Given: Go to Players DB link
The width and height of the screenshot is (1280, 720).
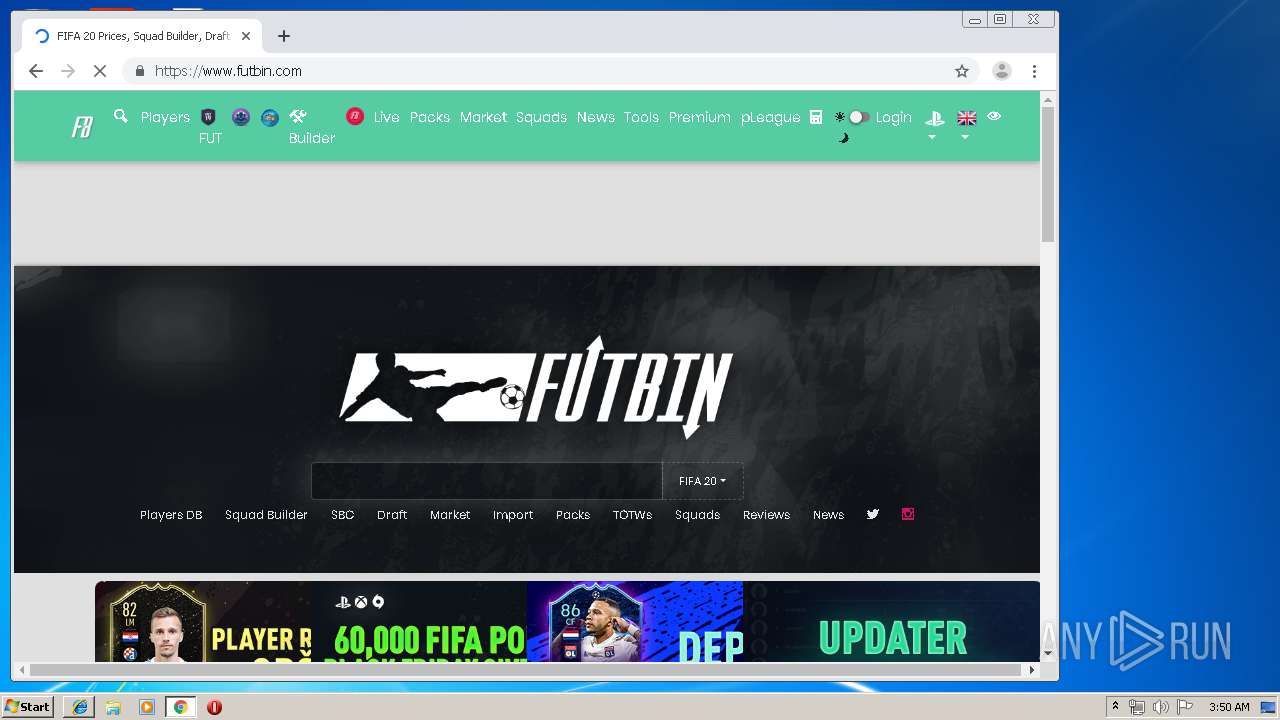Looking at the screenshot, I should click(x=171, y=515).
